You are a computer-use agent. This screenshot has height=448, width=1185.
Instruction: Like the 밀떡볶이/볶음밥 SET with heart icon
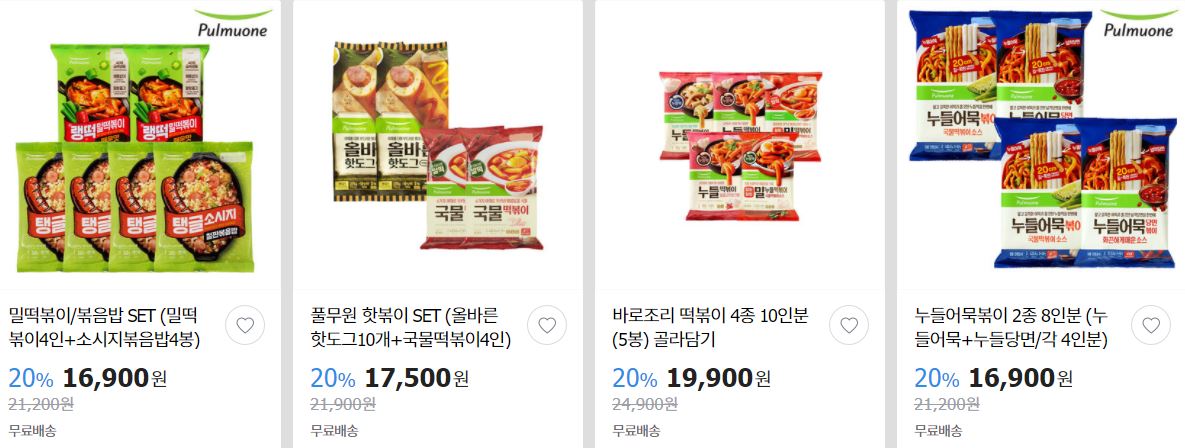[245, 326]
